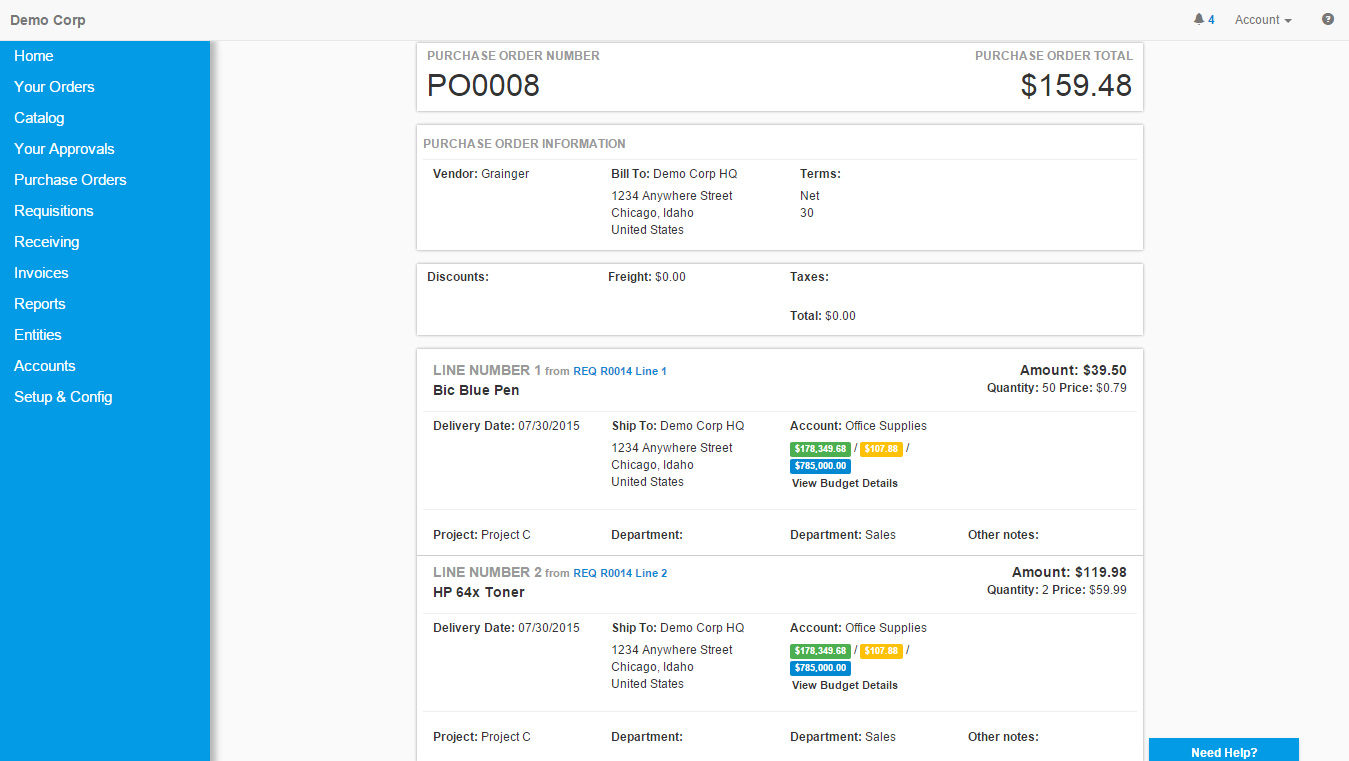View Budget Details for Bic Blue Pen
Viewport: 1349px width, 761px height.
pos(844,483)
